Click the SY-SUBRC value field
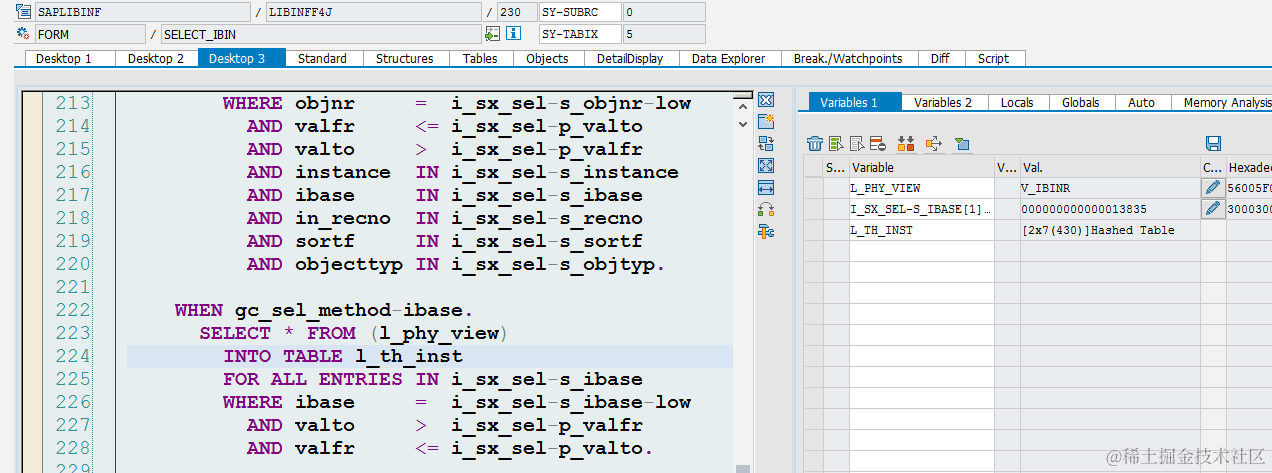Screen dimensions: 1272x473 [x=663, y=12]
